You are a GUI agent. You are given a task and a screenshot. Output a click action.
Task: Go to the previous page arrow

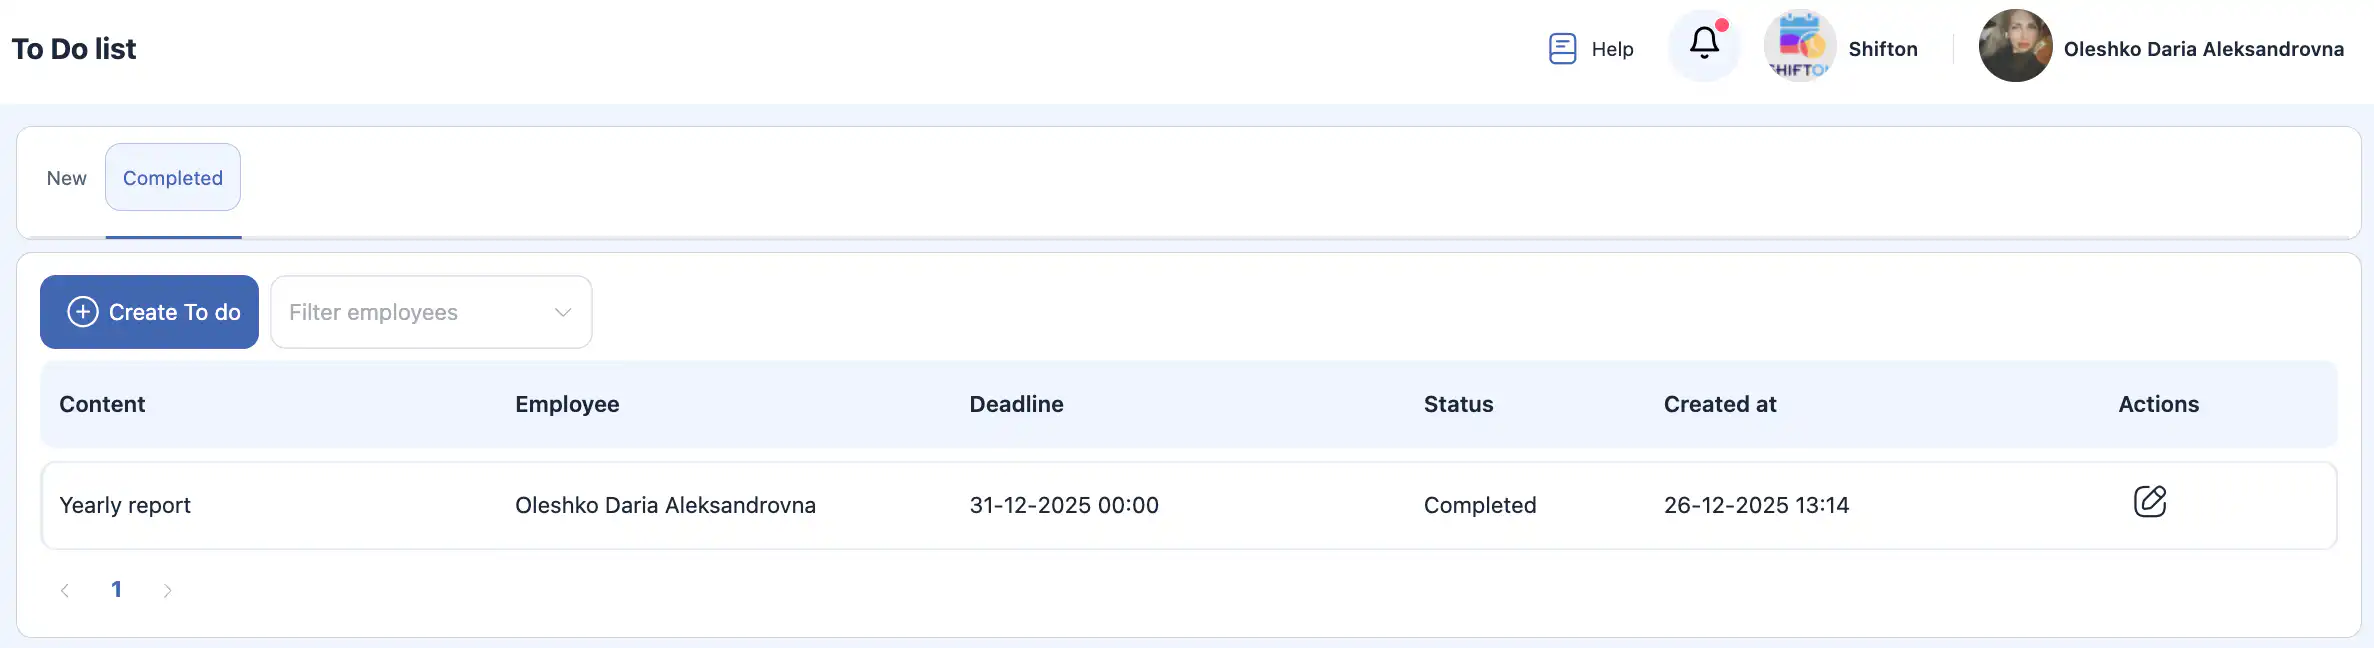tap(65, 590)
